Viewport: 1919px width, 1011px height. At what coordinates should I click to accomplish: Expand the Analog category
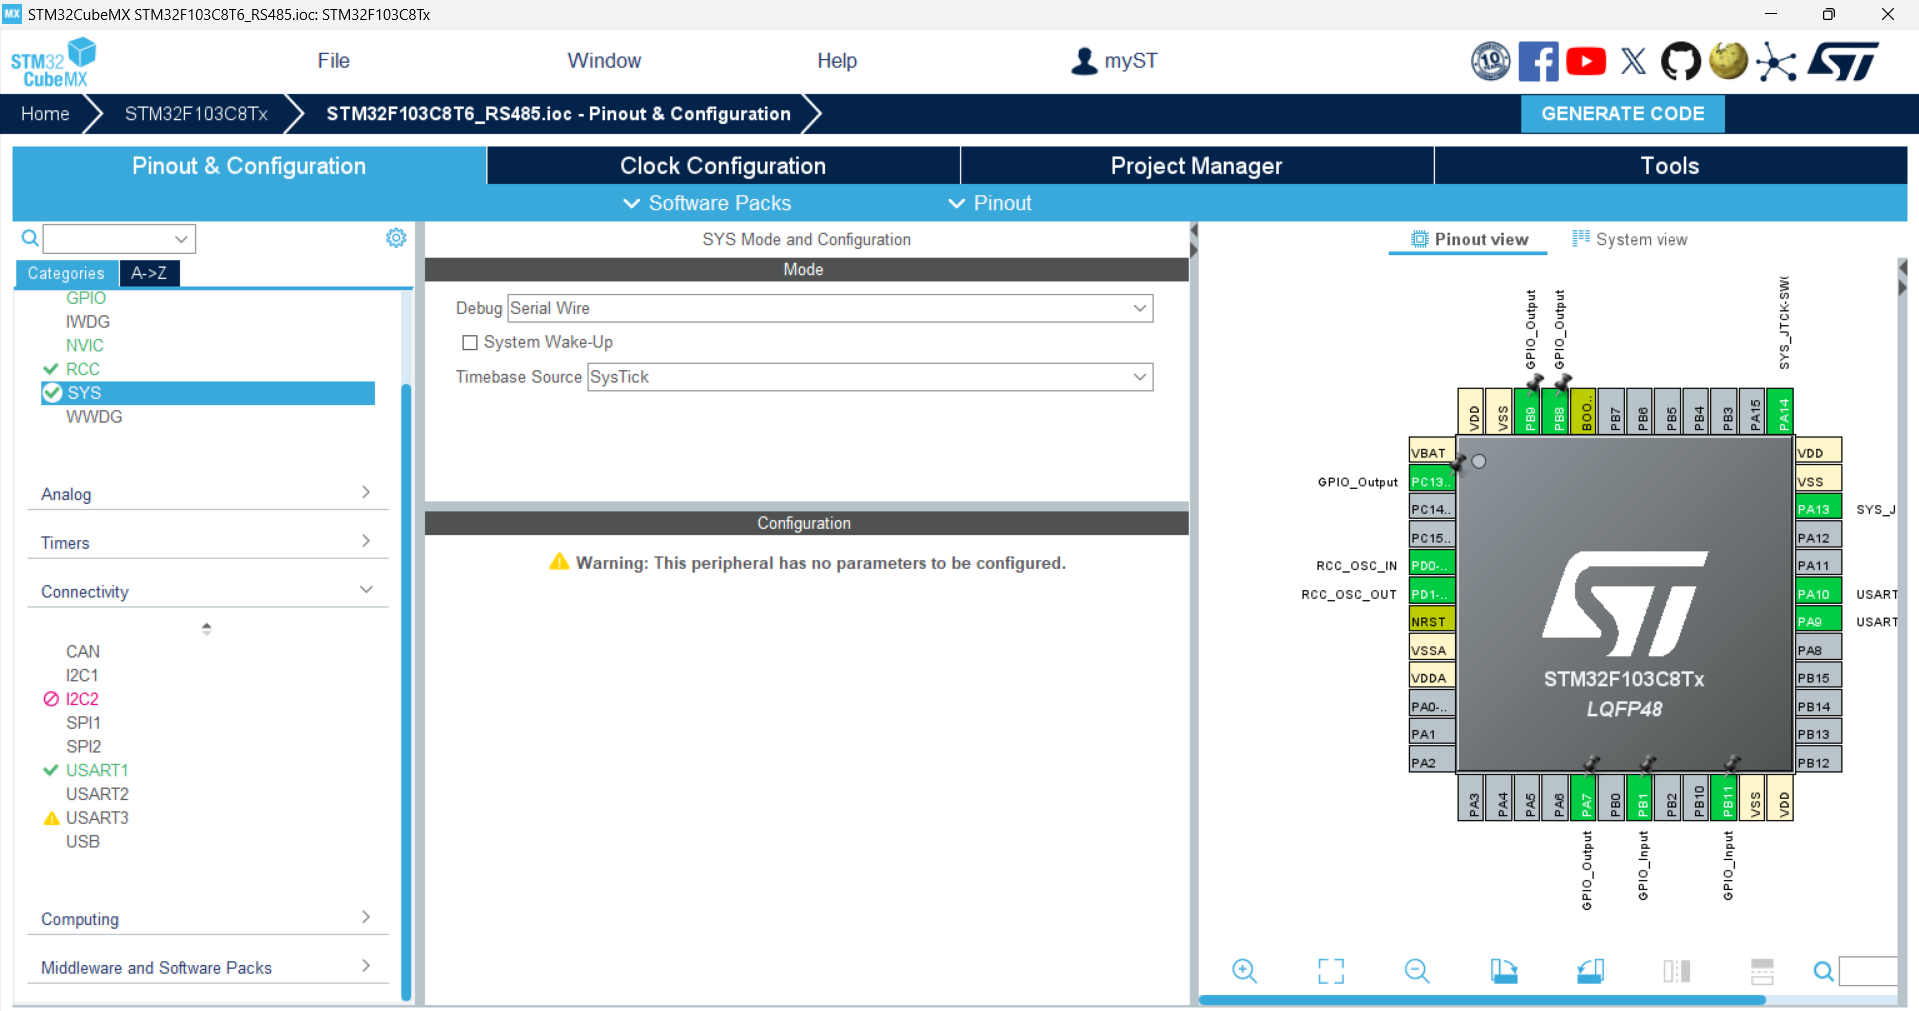[207, 493]
